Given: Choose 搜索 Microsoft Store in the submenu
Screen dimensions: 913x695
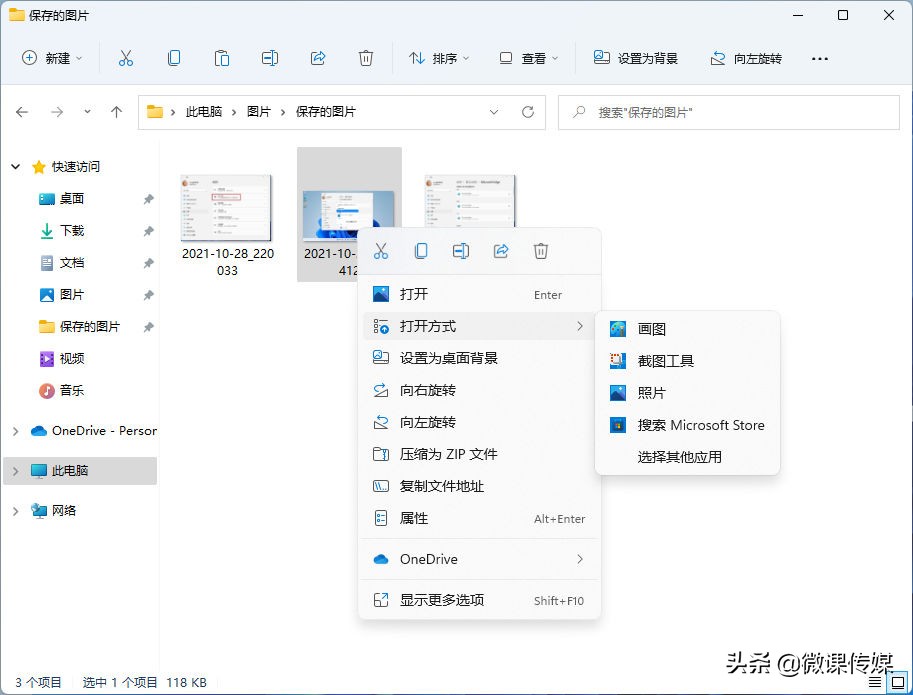Looking at the screenshot, I should click(x=687, y=425).
